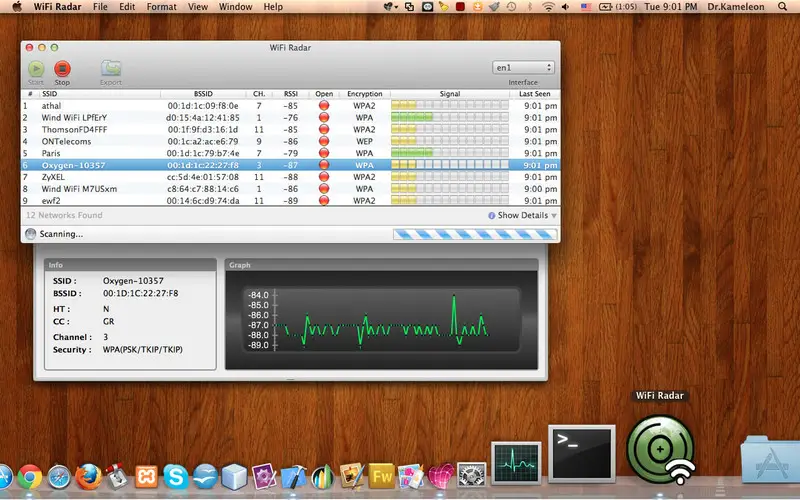Open Safari from the Dock

[x=59, y=478]
